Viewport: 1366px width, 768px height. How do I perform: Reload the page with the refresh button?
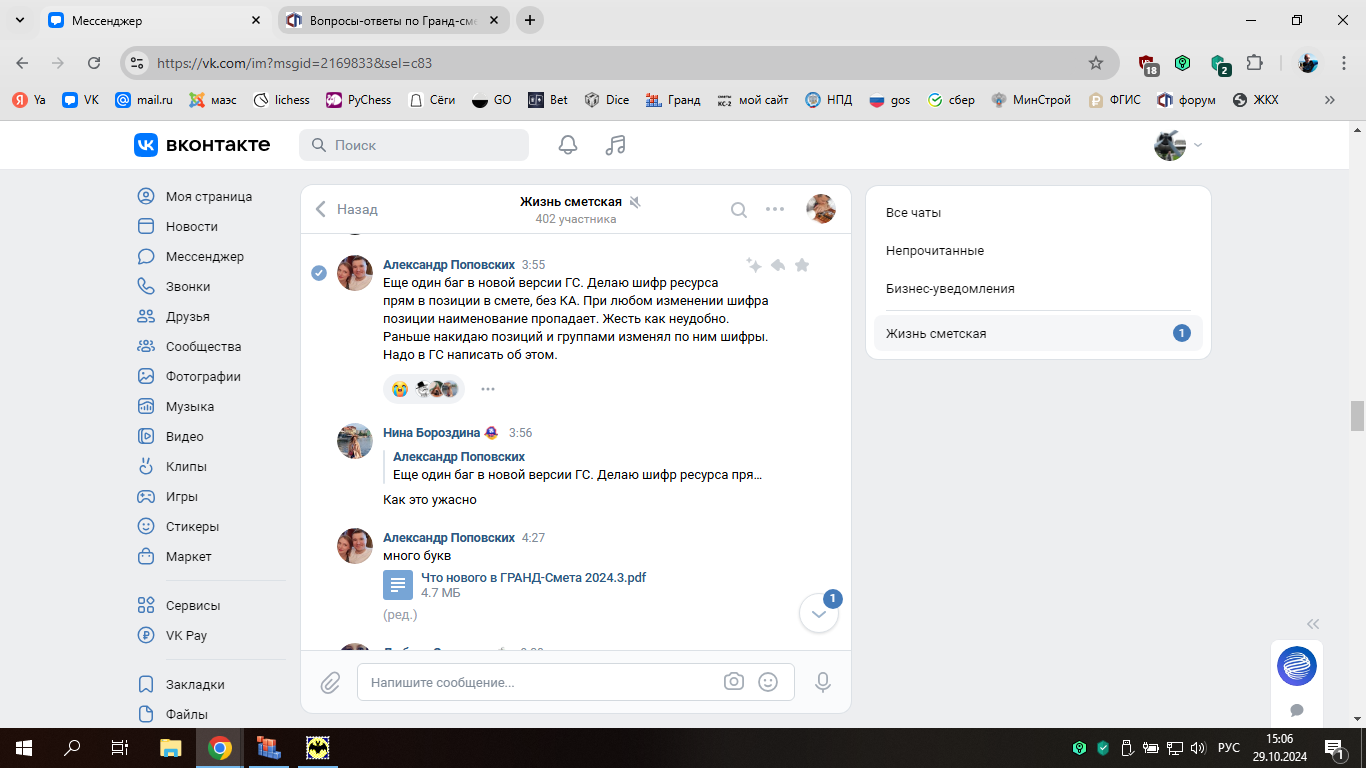coord(94,63)
